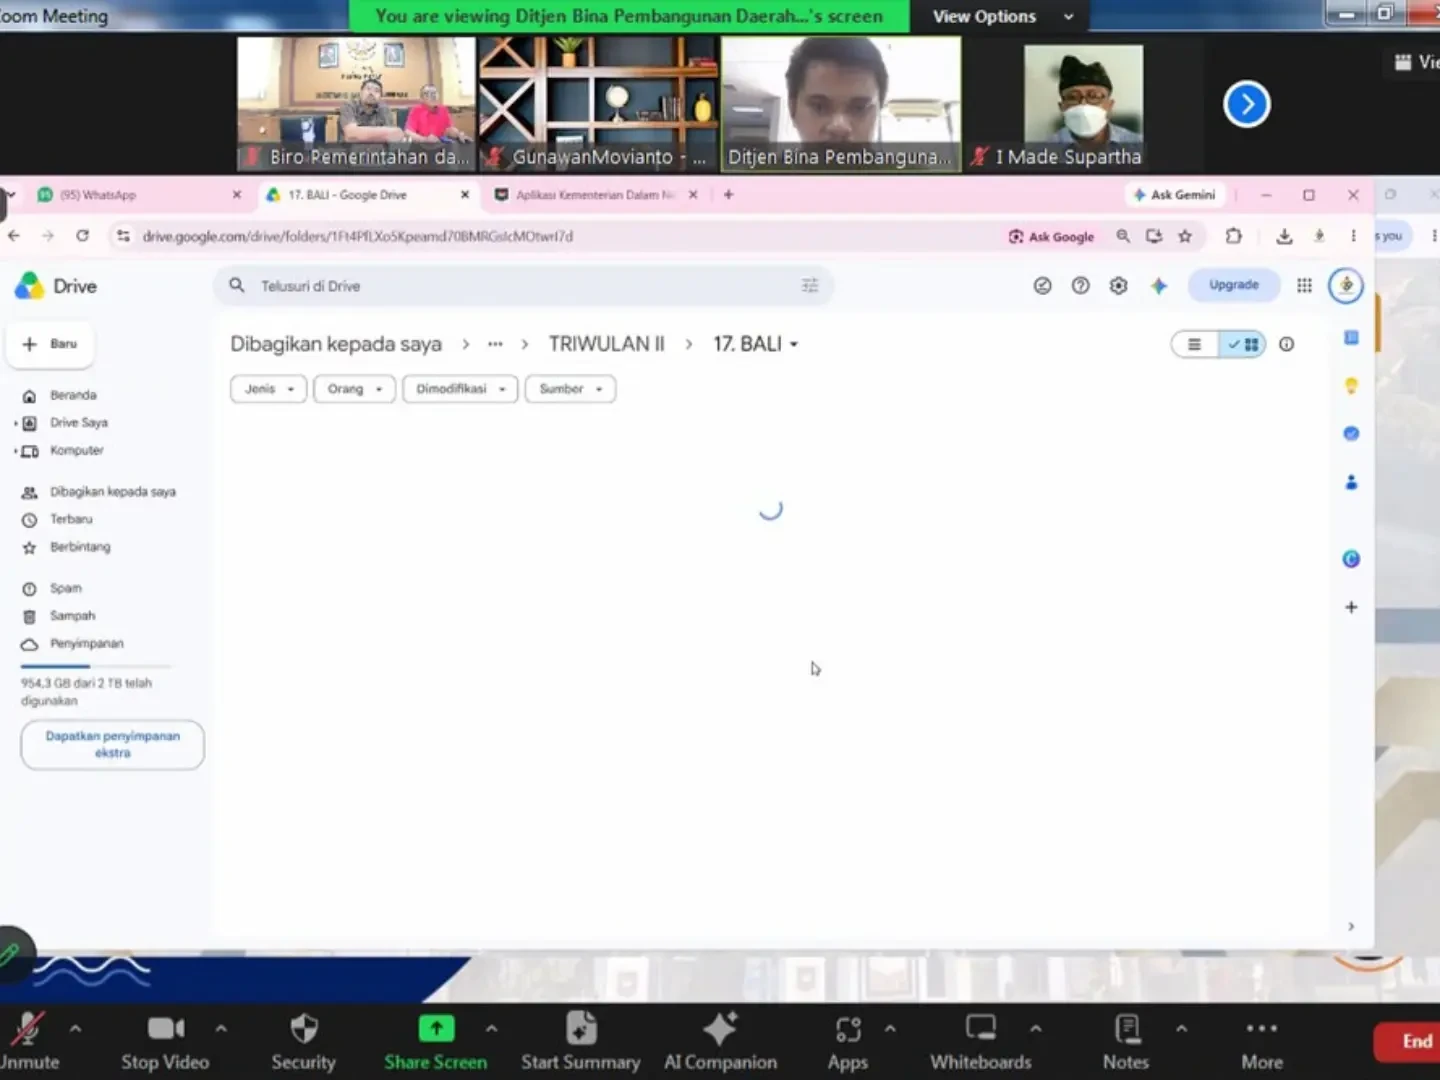Image resolution: width=1440 pixels, height=1080 pixels.
Task: Open Dibagikan kepada saya in sidebar
Action: tap(112, 492)
